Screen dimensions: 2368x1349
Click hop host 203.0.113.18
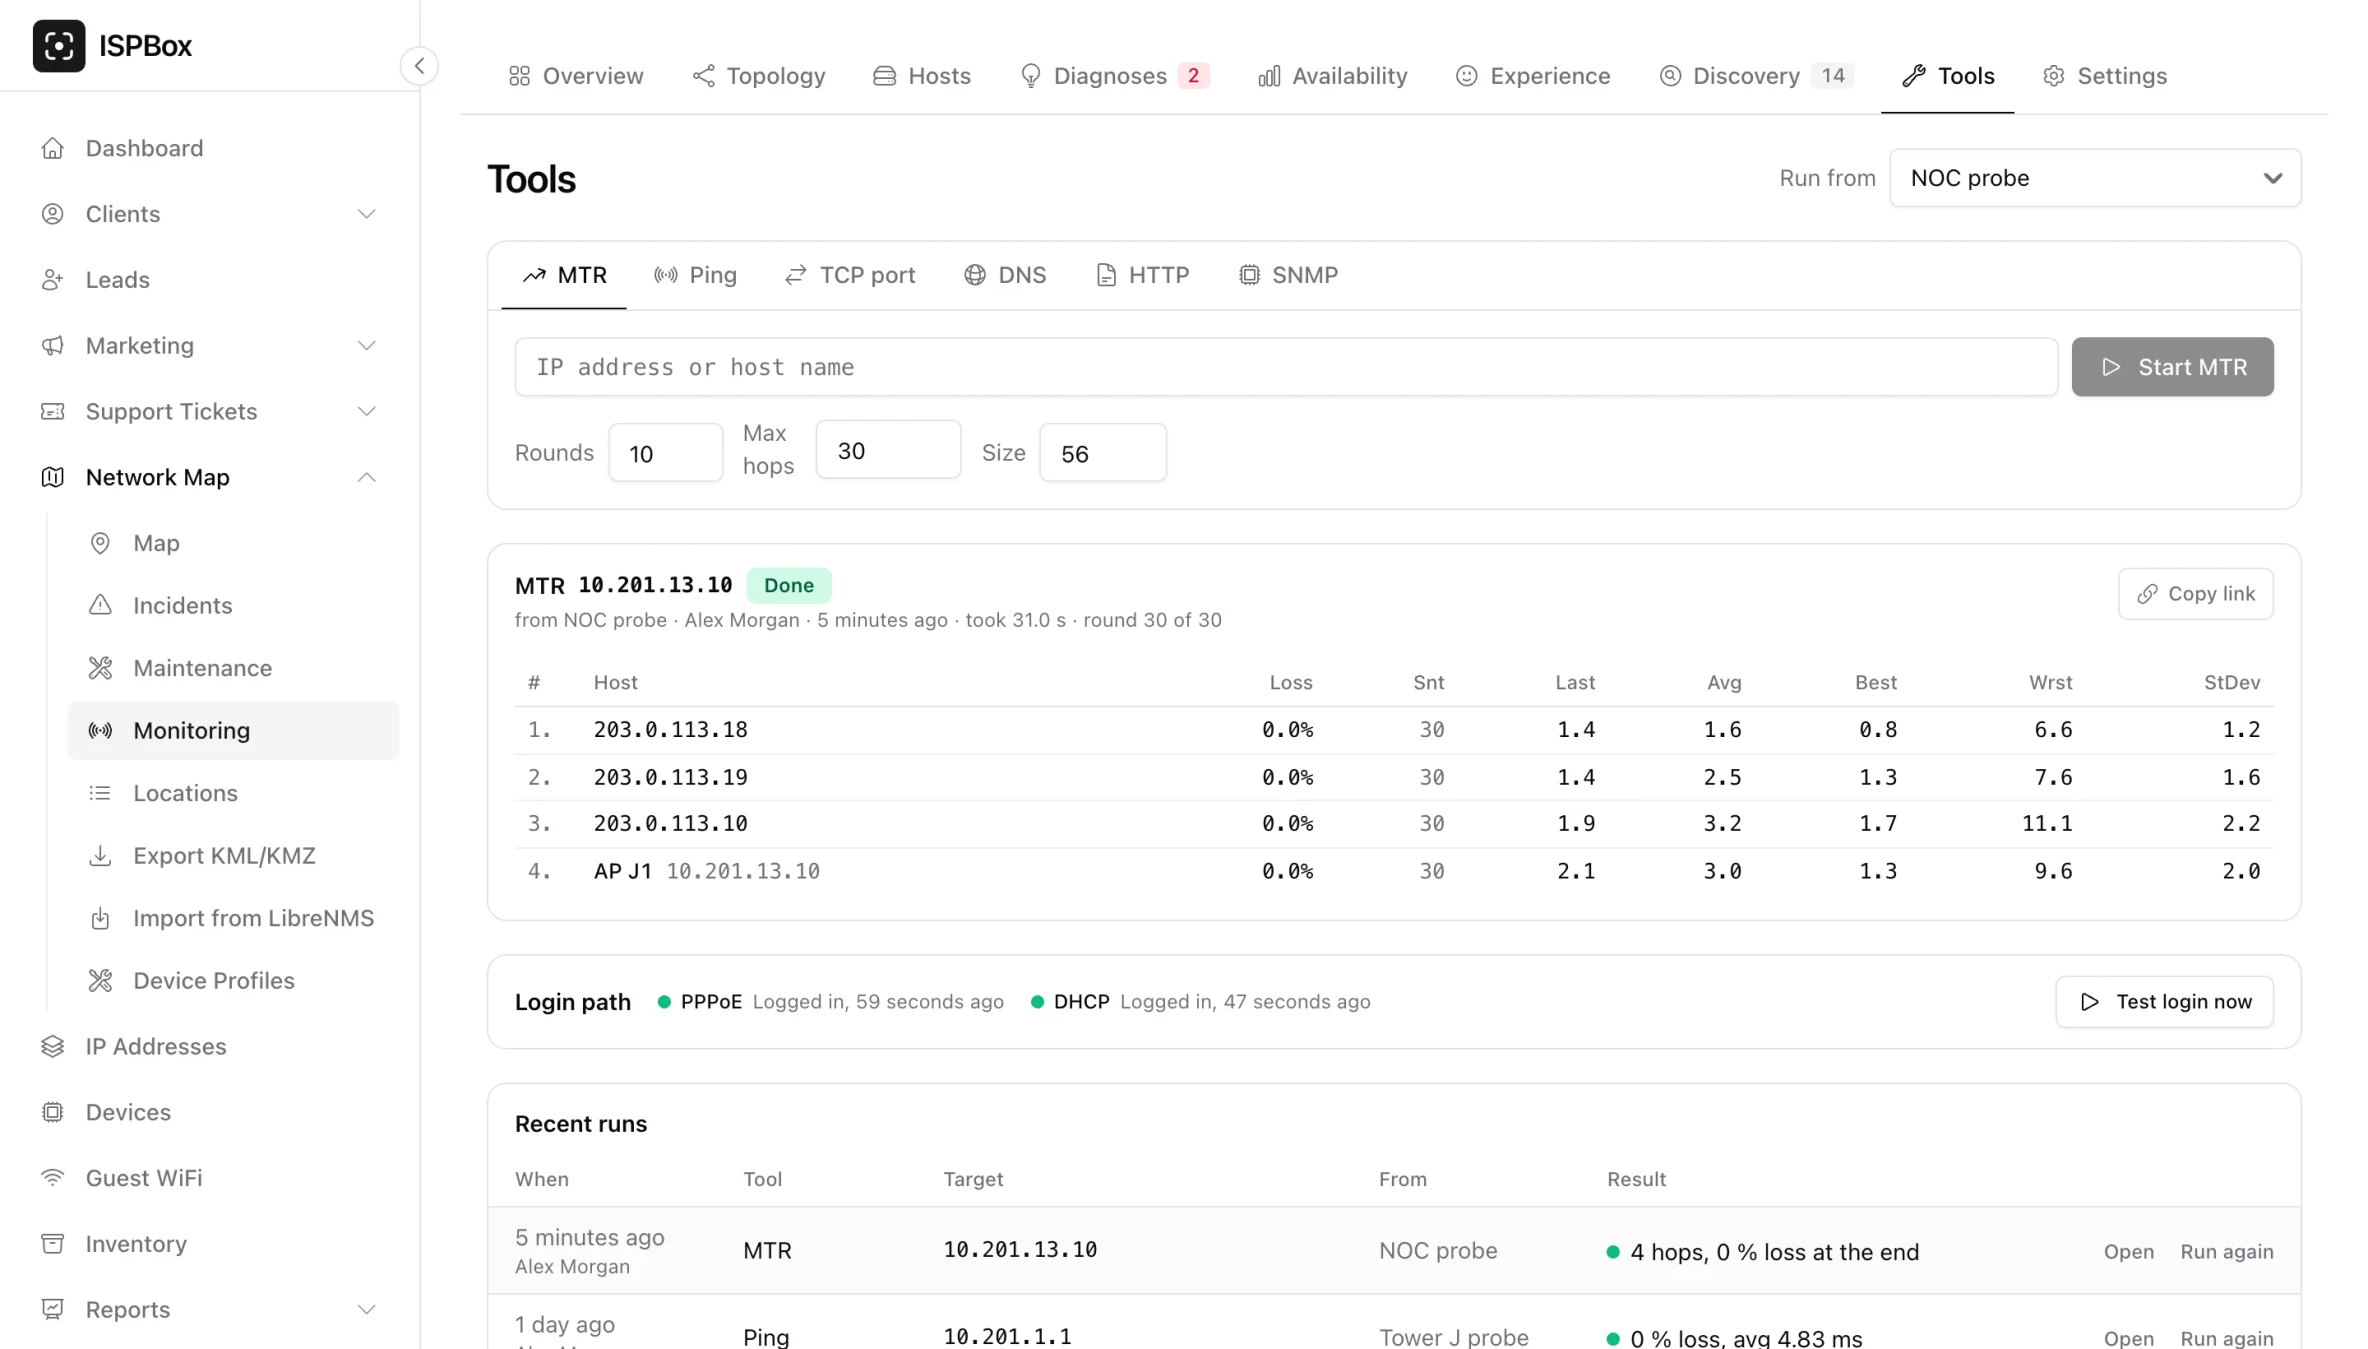coord(670,730)
